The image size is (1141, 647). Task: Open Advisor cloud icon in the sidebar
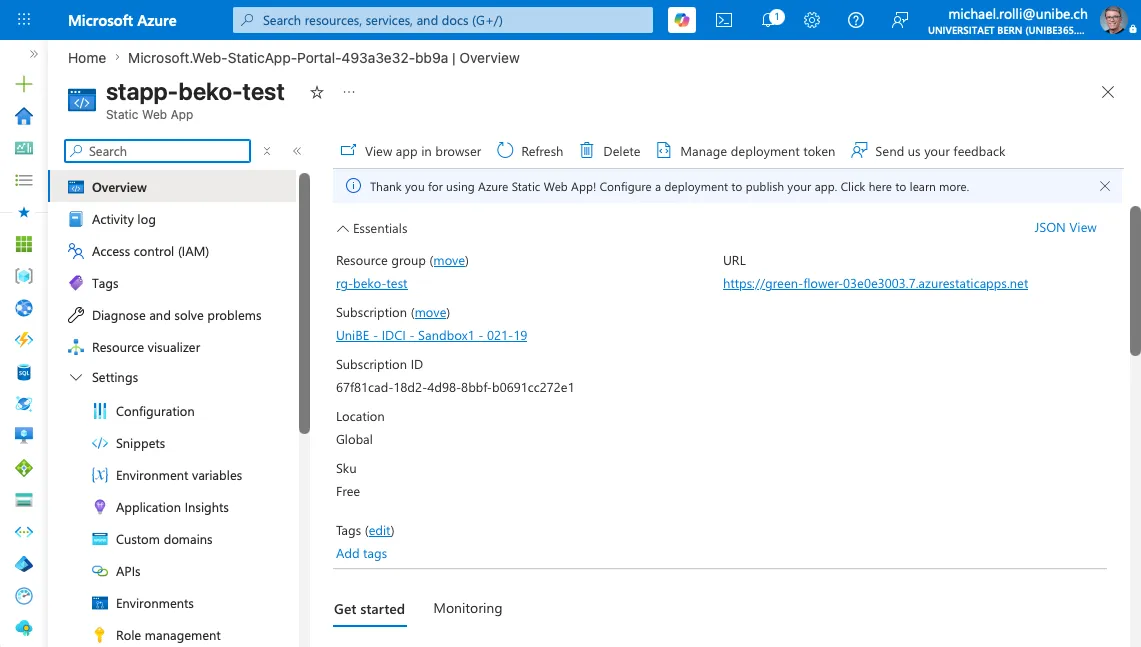(24, 628)
